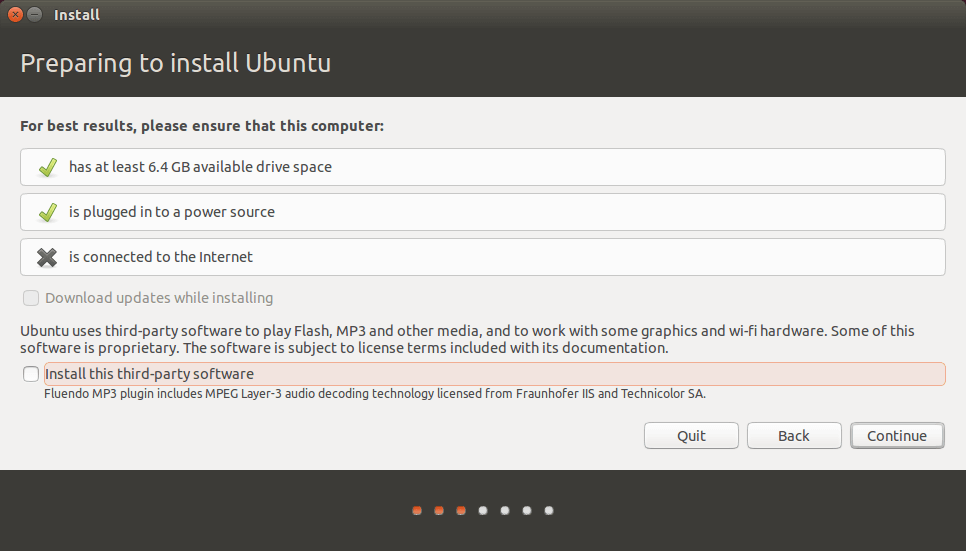Click the 'is connected to the Internet' row
966x551 pixels.
click(483, 257)
